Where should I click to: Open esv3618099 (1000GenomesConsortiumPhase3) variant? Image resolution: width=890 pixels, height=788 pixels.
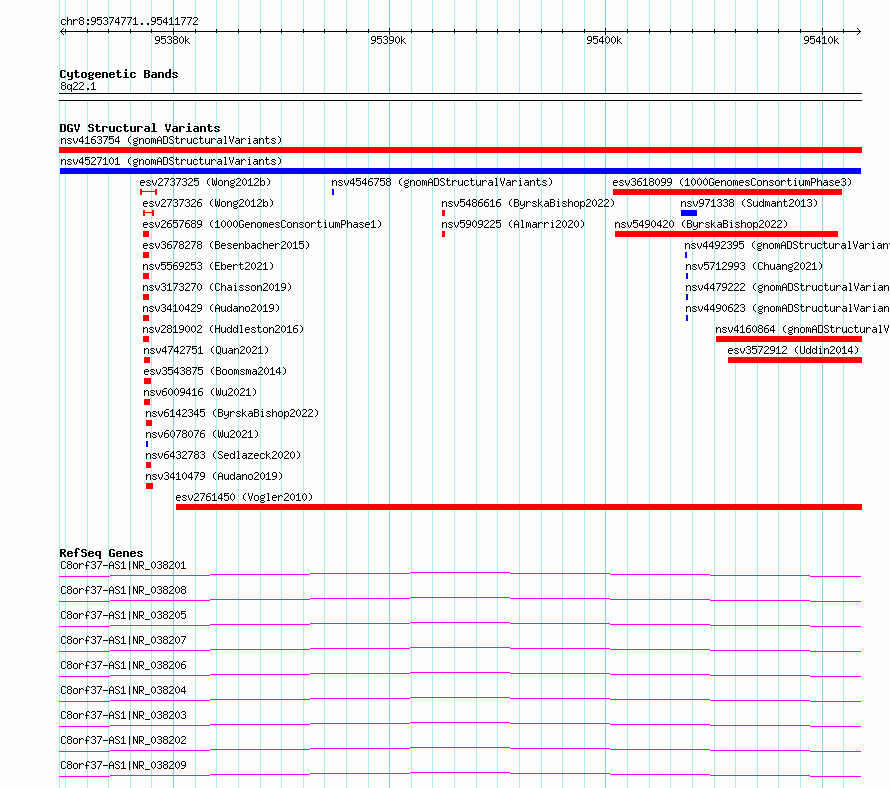pyautogui.click(x=732, y=182)
